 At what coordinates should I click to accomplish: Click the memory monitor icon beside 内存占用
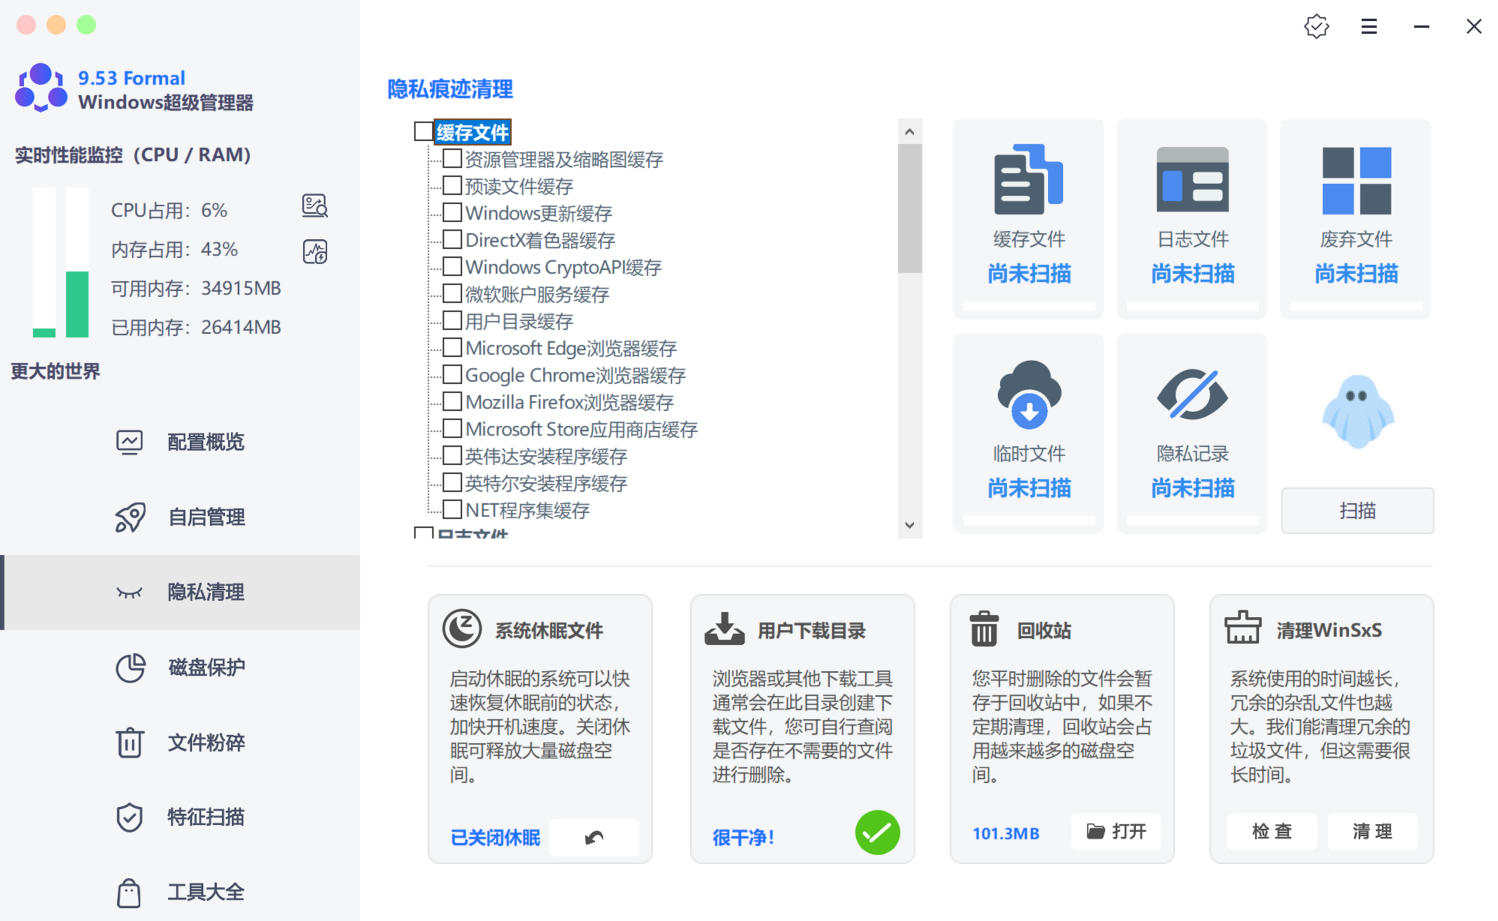315,251
